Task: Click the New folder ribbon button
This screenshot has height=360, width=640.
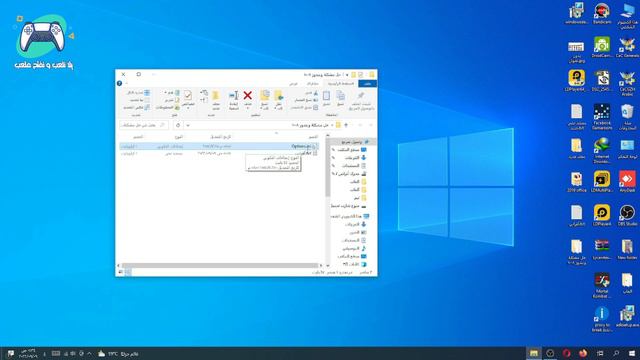Action: [216, 100]
